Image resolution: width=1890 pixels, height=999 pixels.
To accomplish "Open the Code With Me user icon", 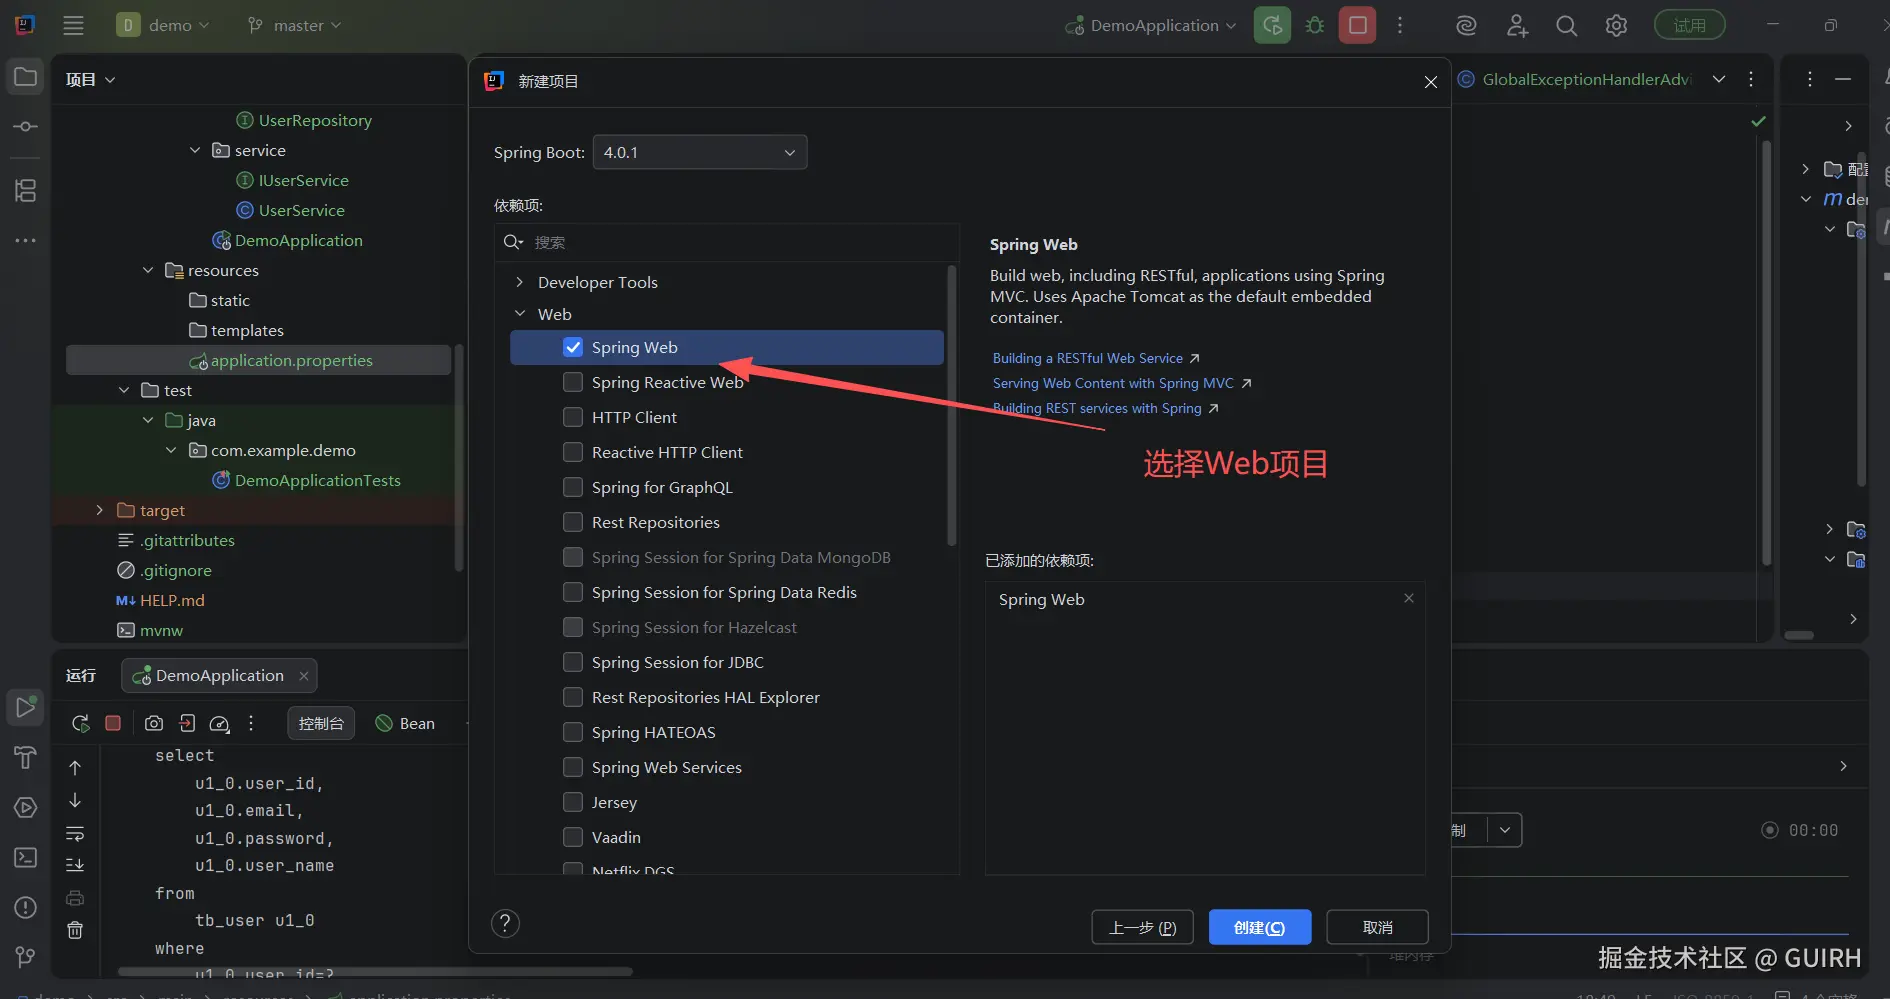I will coord(1517,26).
